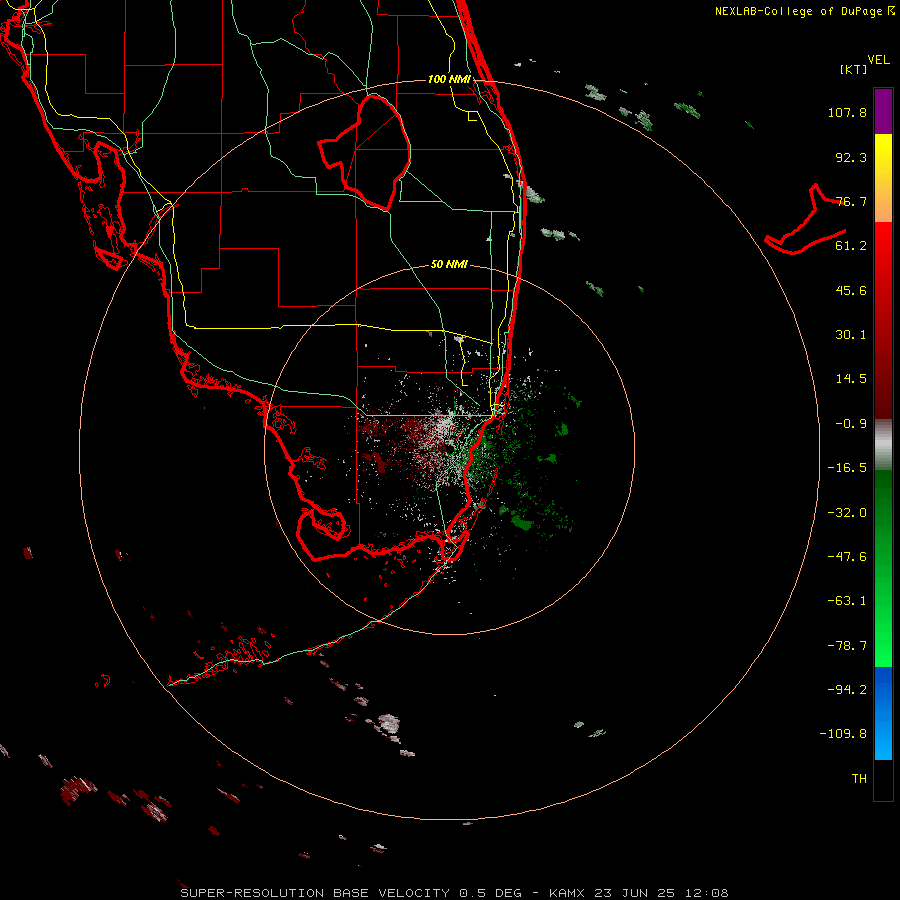
Task: Click the 30.1 velocity scale value
Action: pyautogui.click(x=851, y=335)
